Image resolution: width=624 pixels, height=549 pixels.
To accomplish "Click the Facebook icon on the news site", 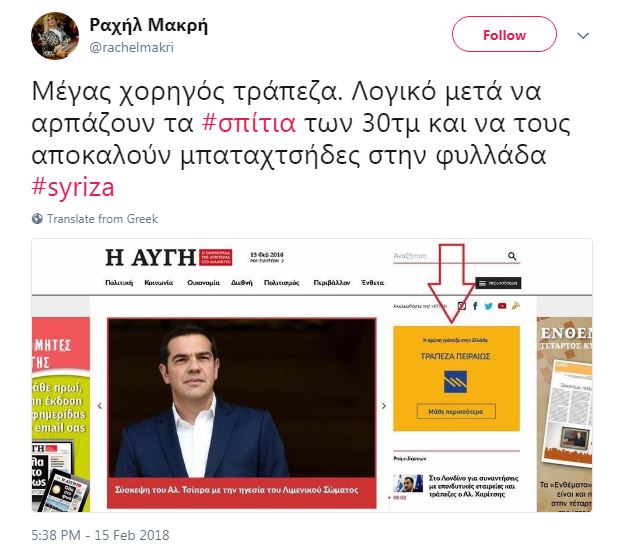I will [475, 306].
